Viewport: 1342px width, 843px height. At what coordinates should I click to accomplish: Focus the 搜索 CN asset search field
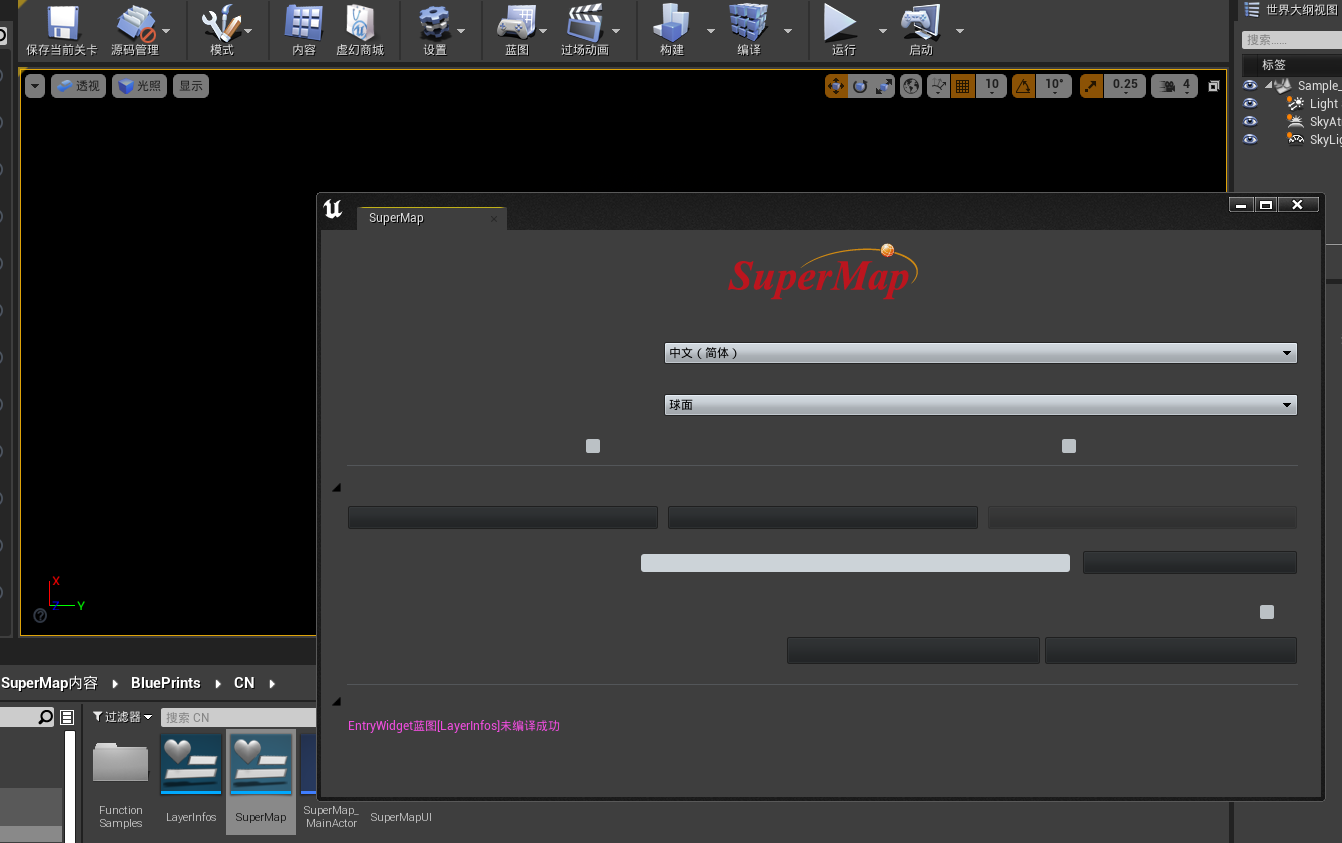pyautogui.click(x=239, y=717)
